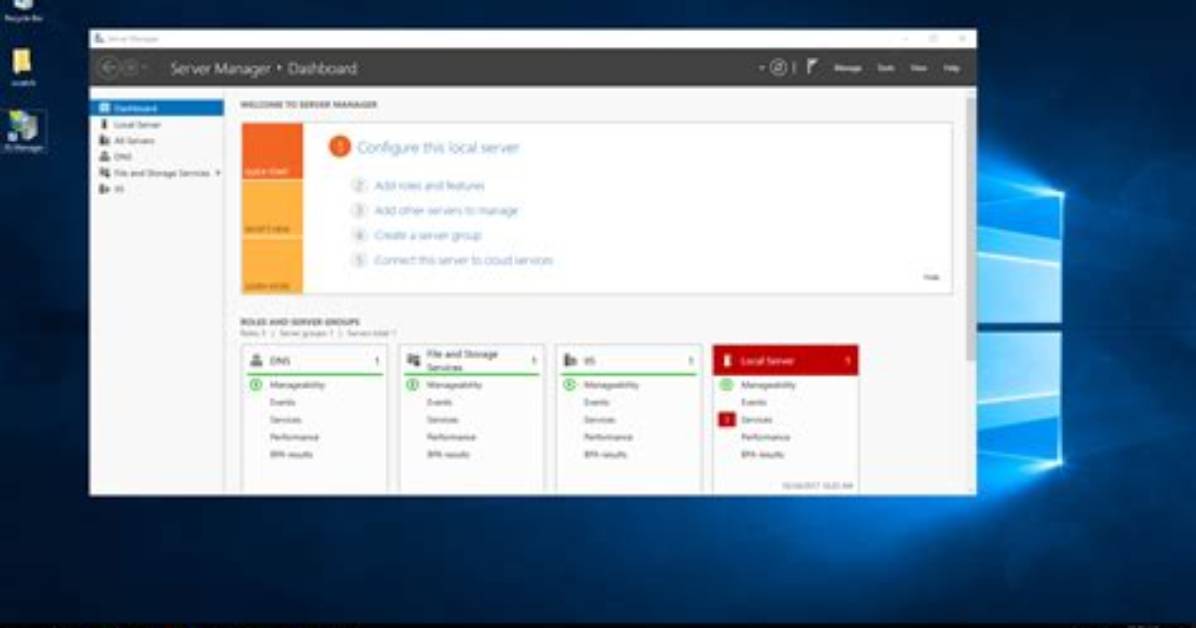The image size is (1196, 628).
Task: Open the File and Storage Services tile header
Action: (x=472, y=360)
